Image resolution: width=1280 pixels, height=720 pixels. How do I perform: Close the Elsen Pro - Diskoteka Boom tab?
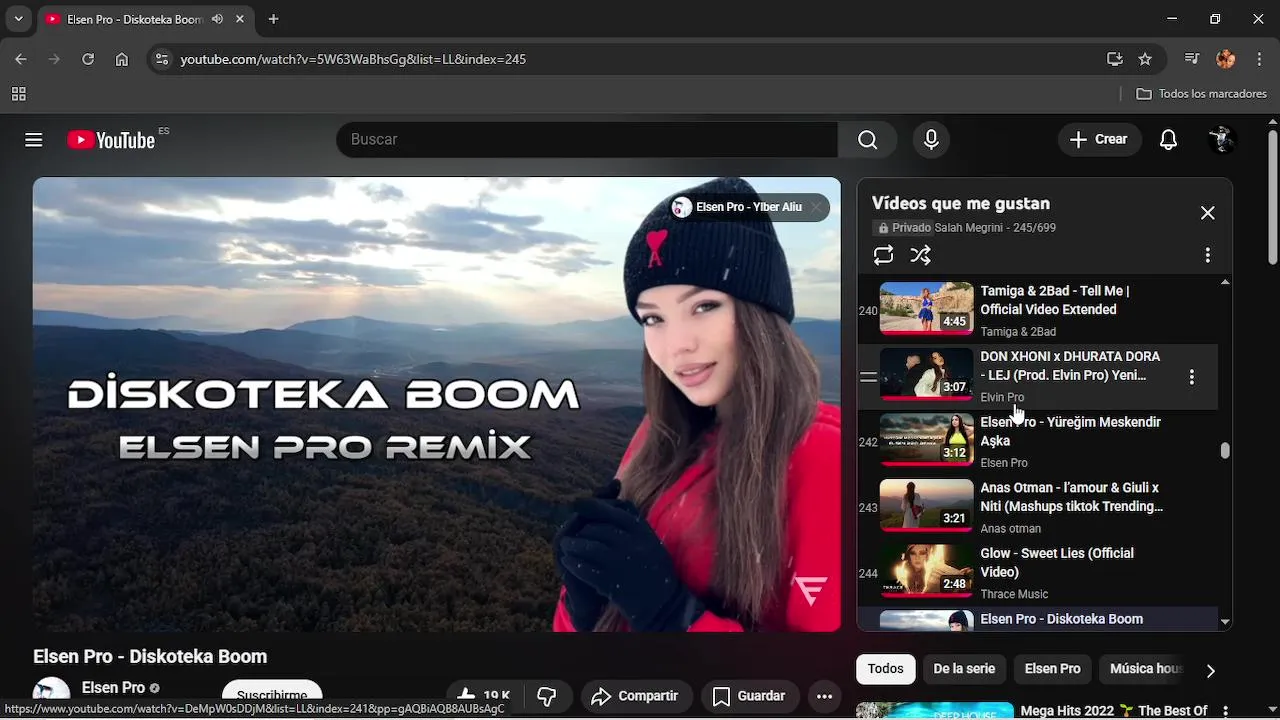(241, 19)
